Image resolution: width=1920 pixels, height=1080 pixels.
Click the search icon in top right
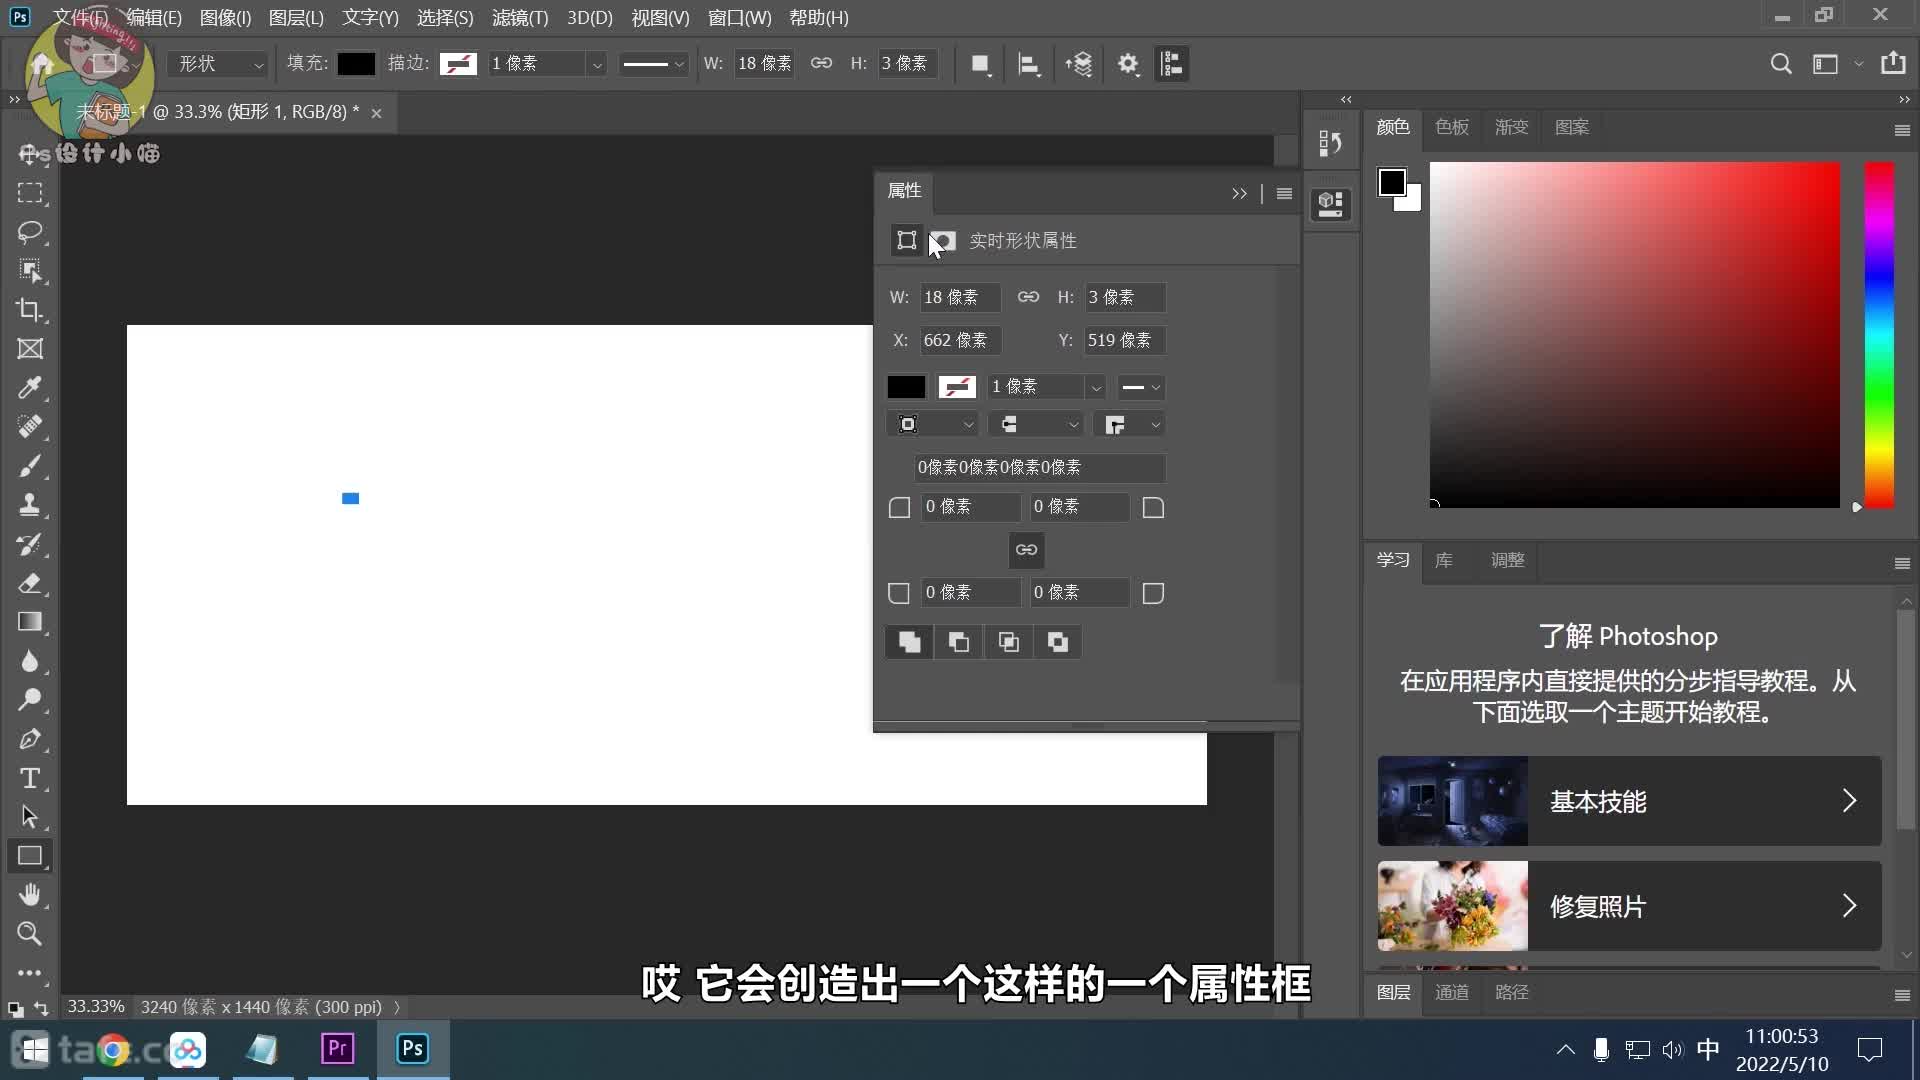click(1781, 64)
